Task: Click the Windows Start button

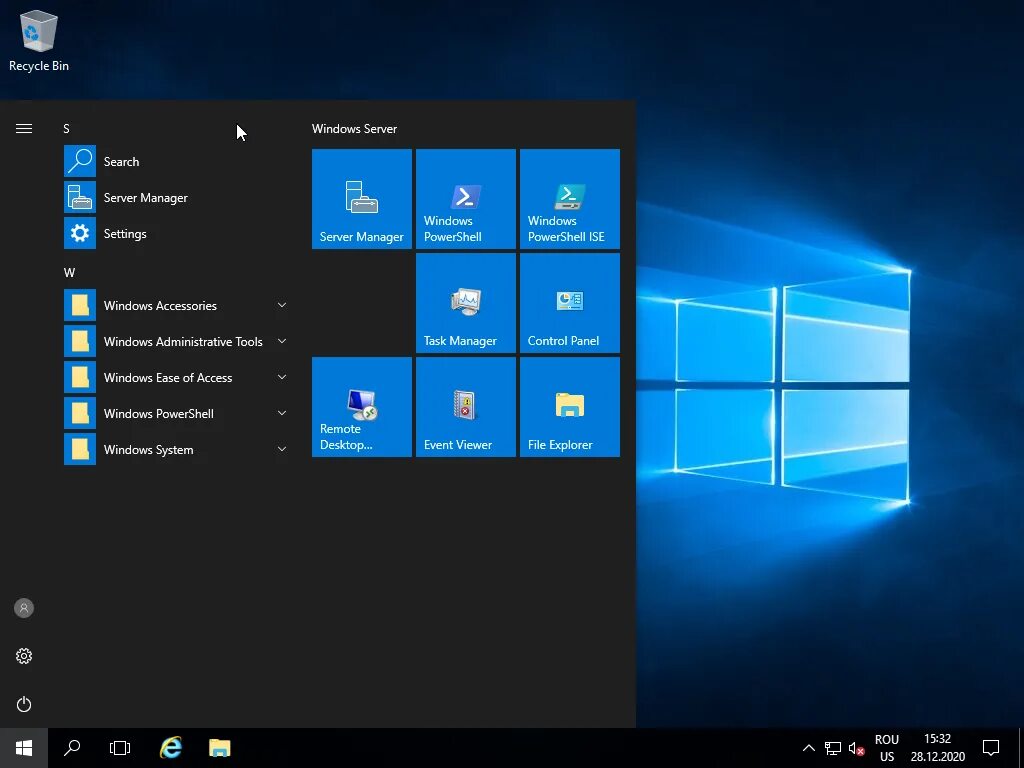Action: 24,748
